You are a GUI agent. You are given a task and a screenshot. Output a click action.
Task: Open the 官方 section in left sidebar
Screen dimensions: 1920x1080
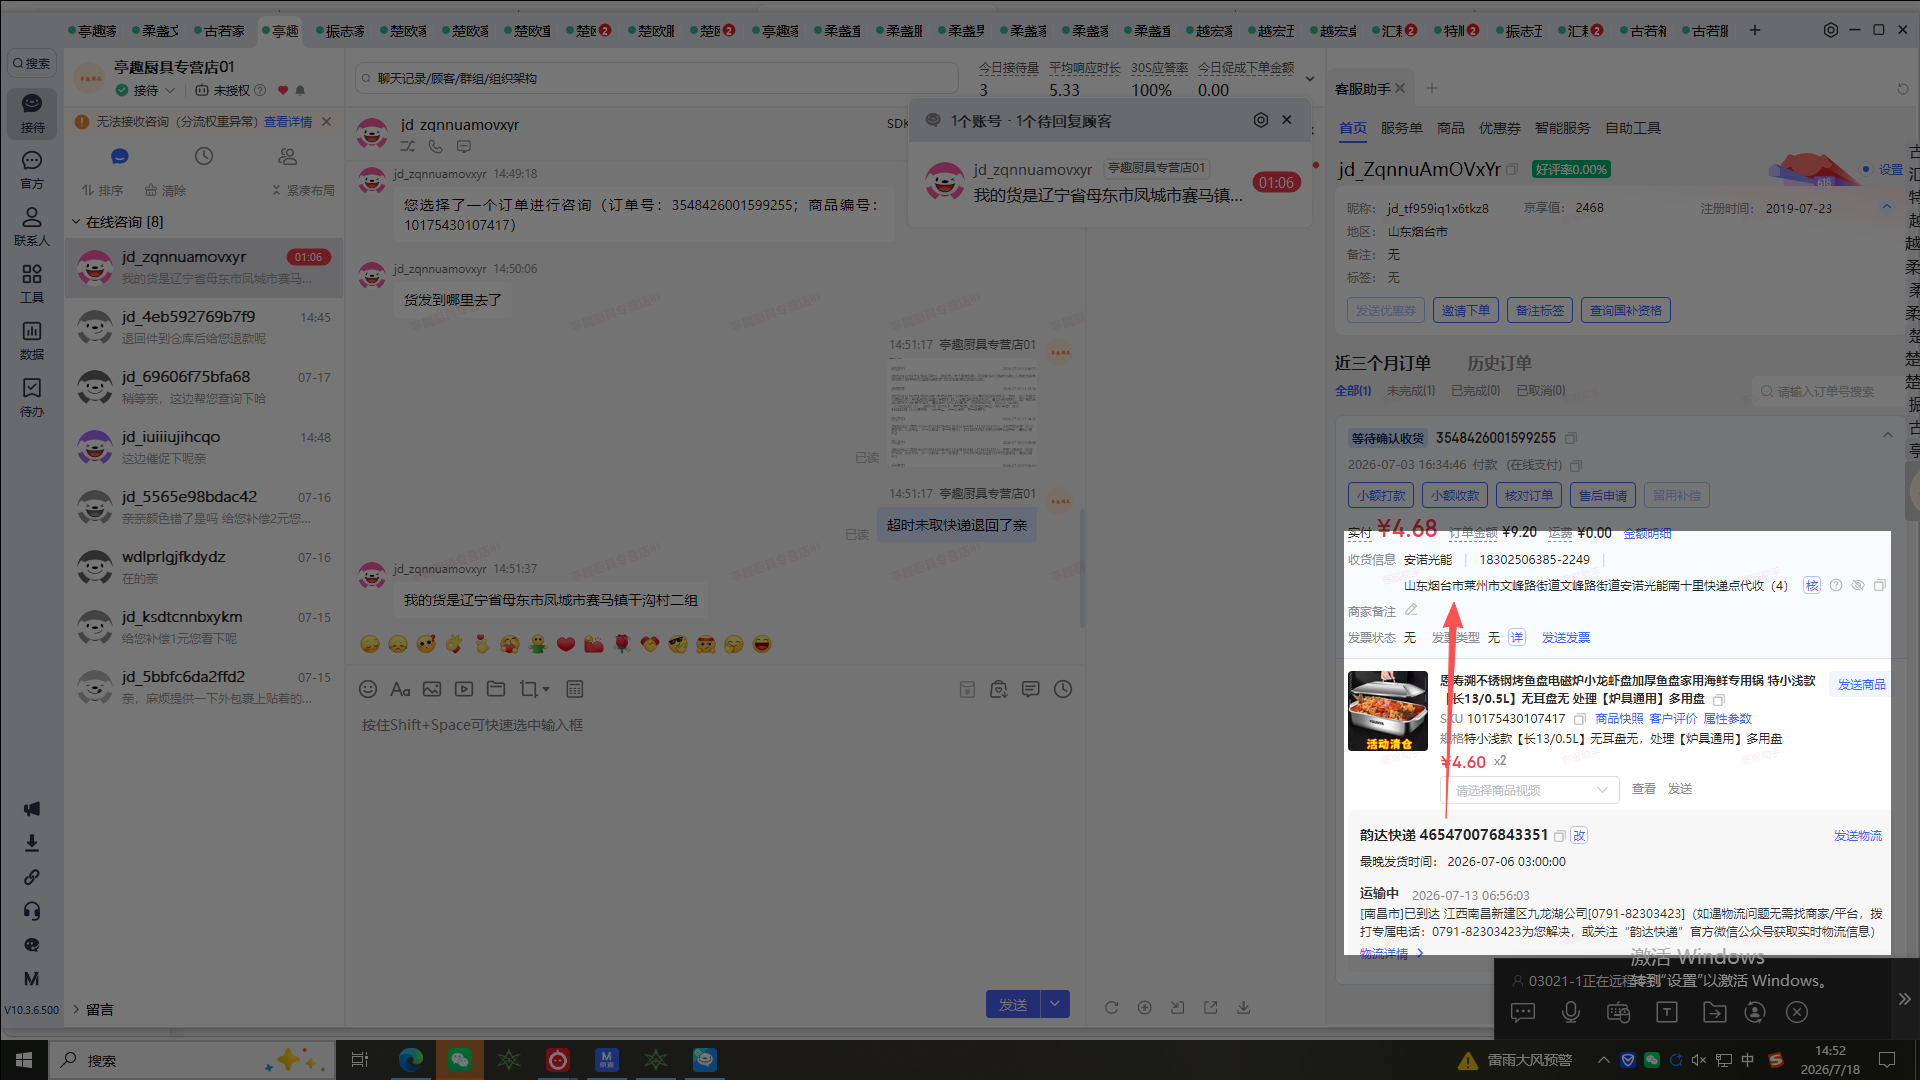click(x=32, y=169)
